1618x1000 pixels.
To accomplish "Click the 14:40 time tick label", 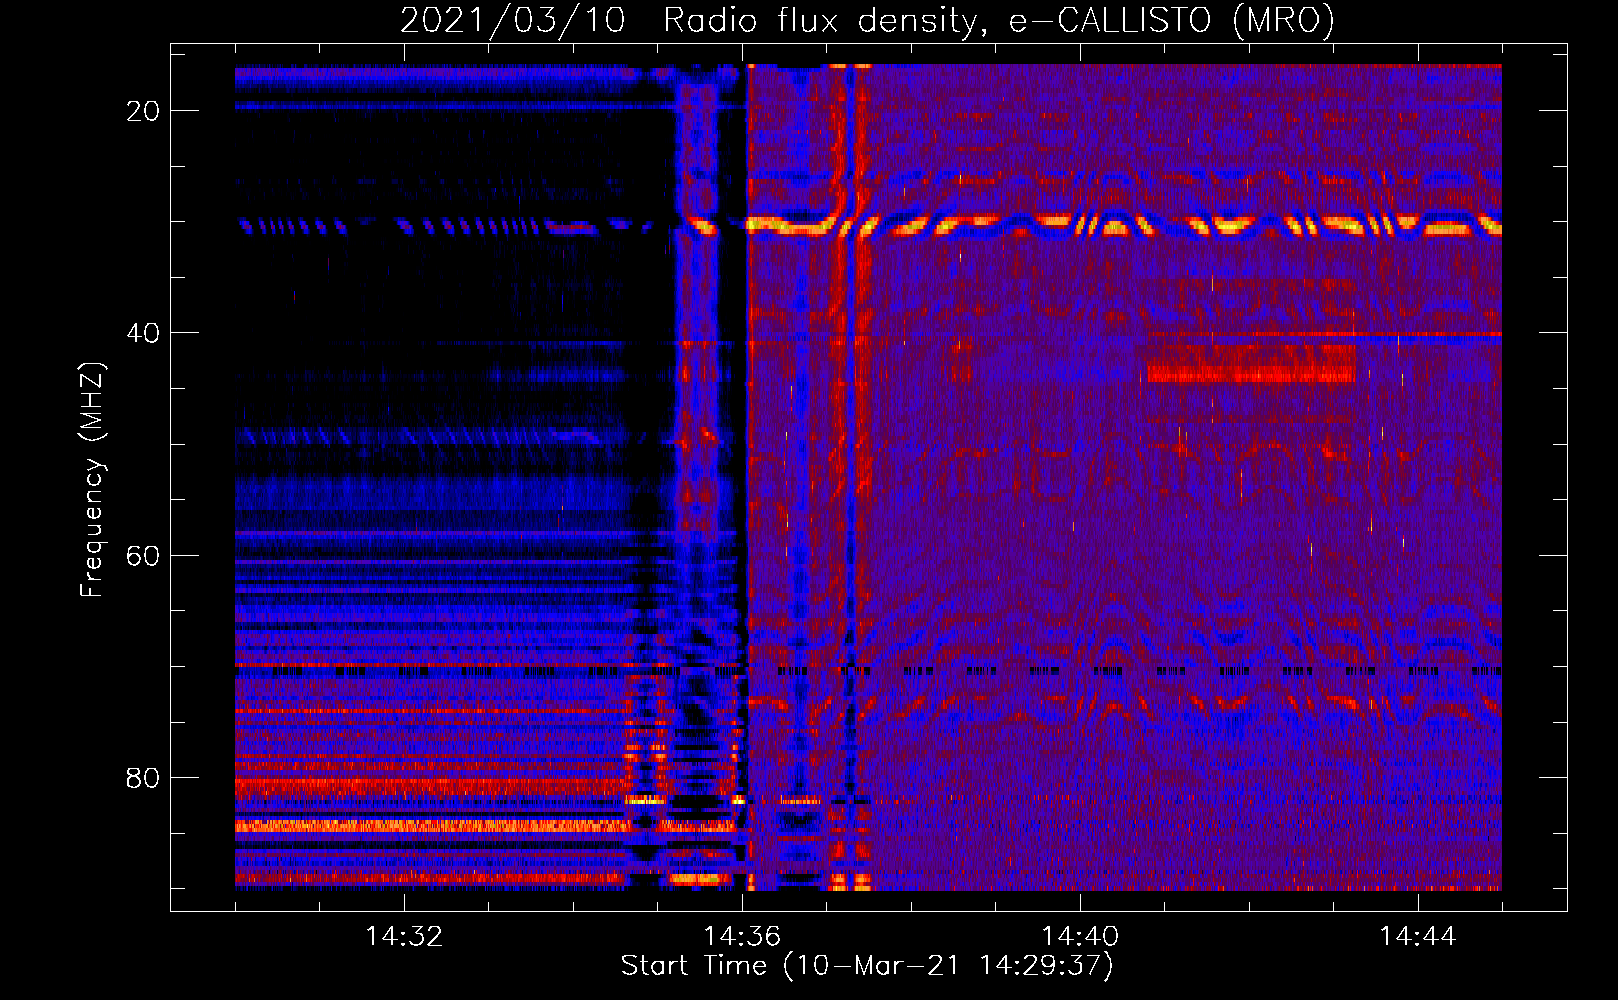I will click(x=1080, y=937).
